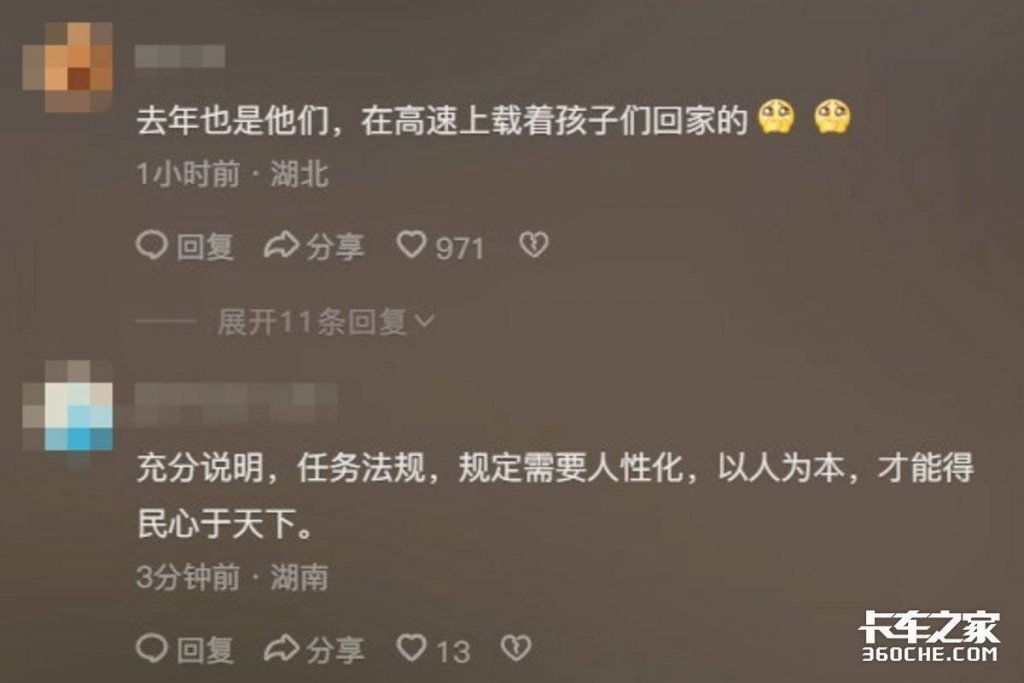Dislike the Hunan comment using broken heart

pos(516,648)
